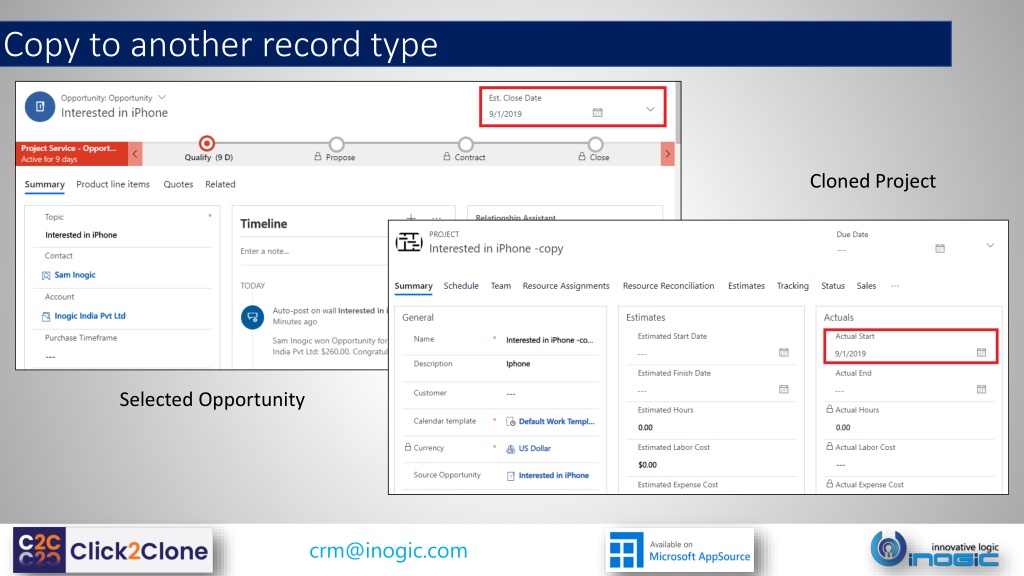Open the Status tab
Image resolution: width=1024 pixels, height=576 pixels.
[833, 286]
